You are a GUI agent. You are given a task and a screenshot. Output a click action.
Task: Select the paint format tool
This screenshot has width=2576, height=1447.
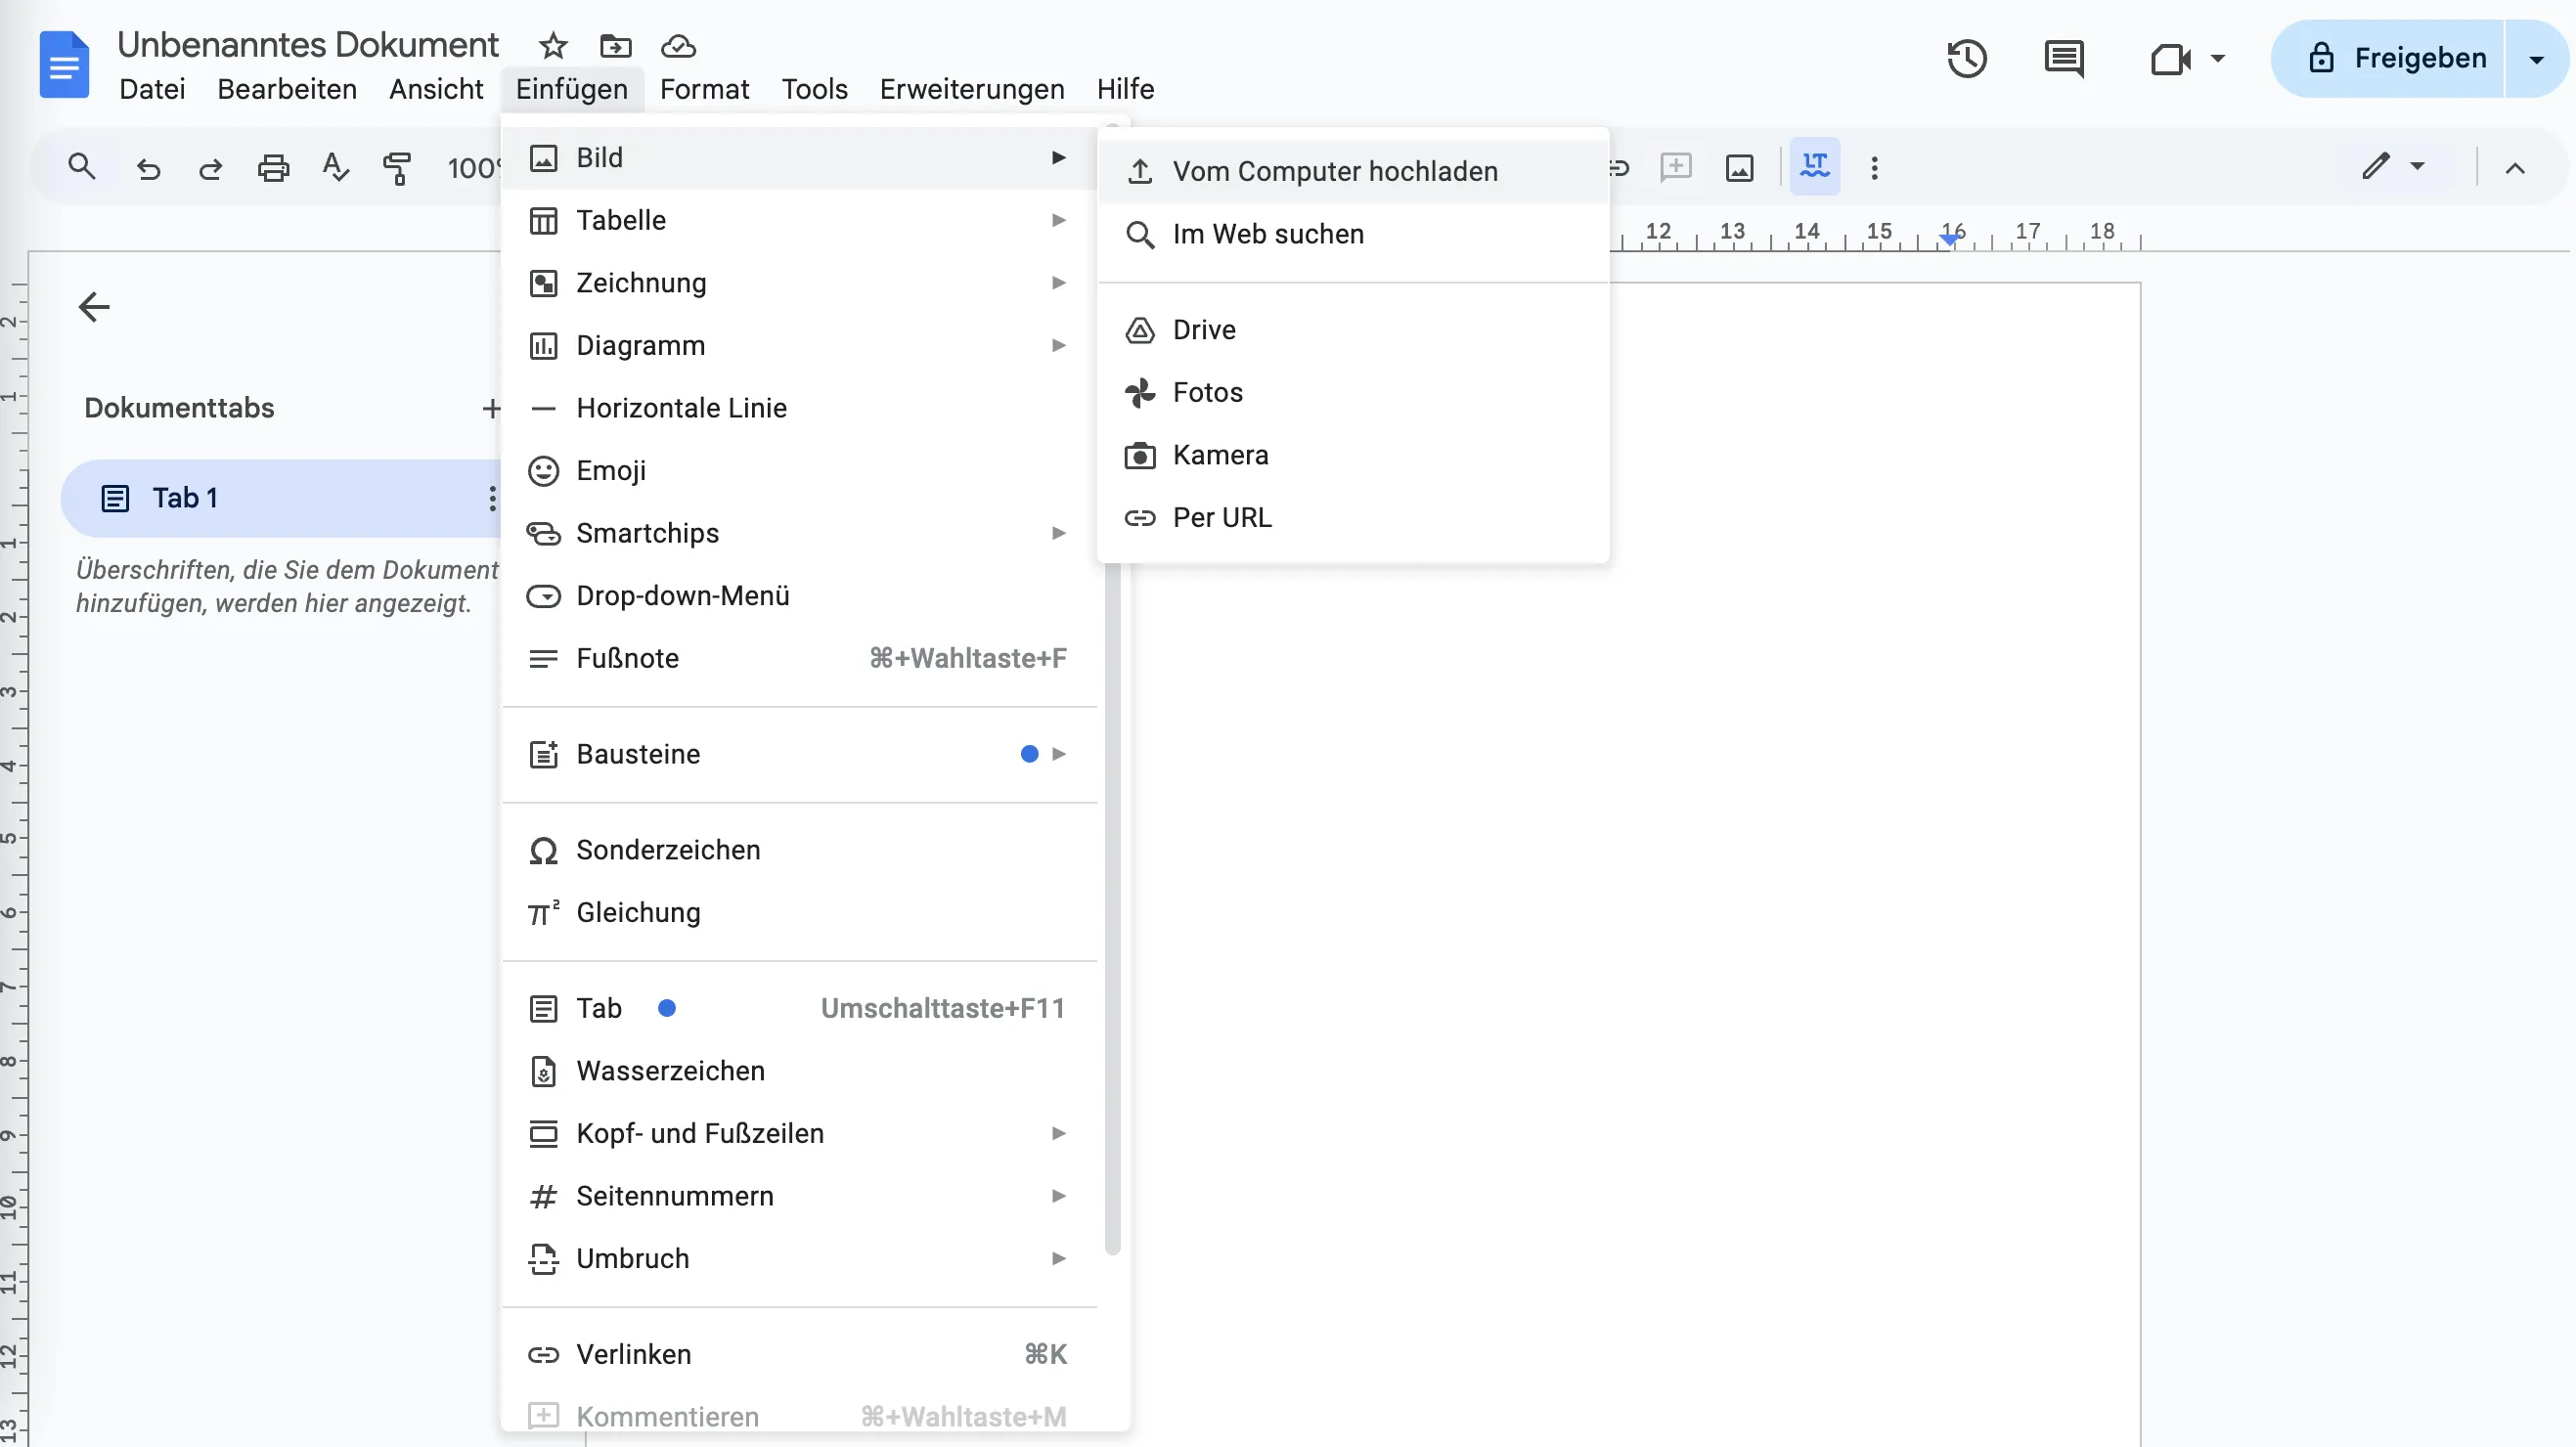(397, 168)
